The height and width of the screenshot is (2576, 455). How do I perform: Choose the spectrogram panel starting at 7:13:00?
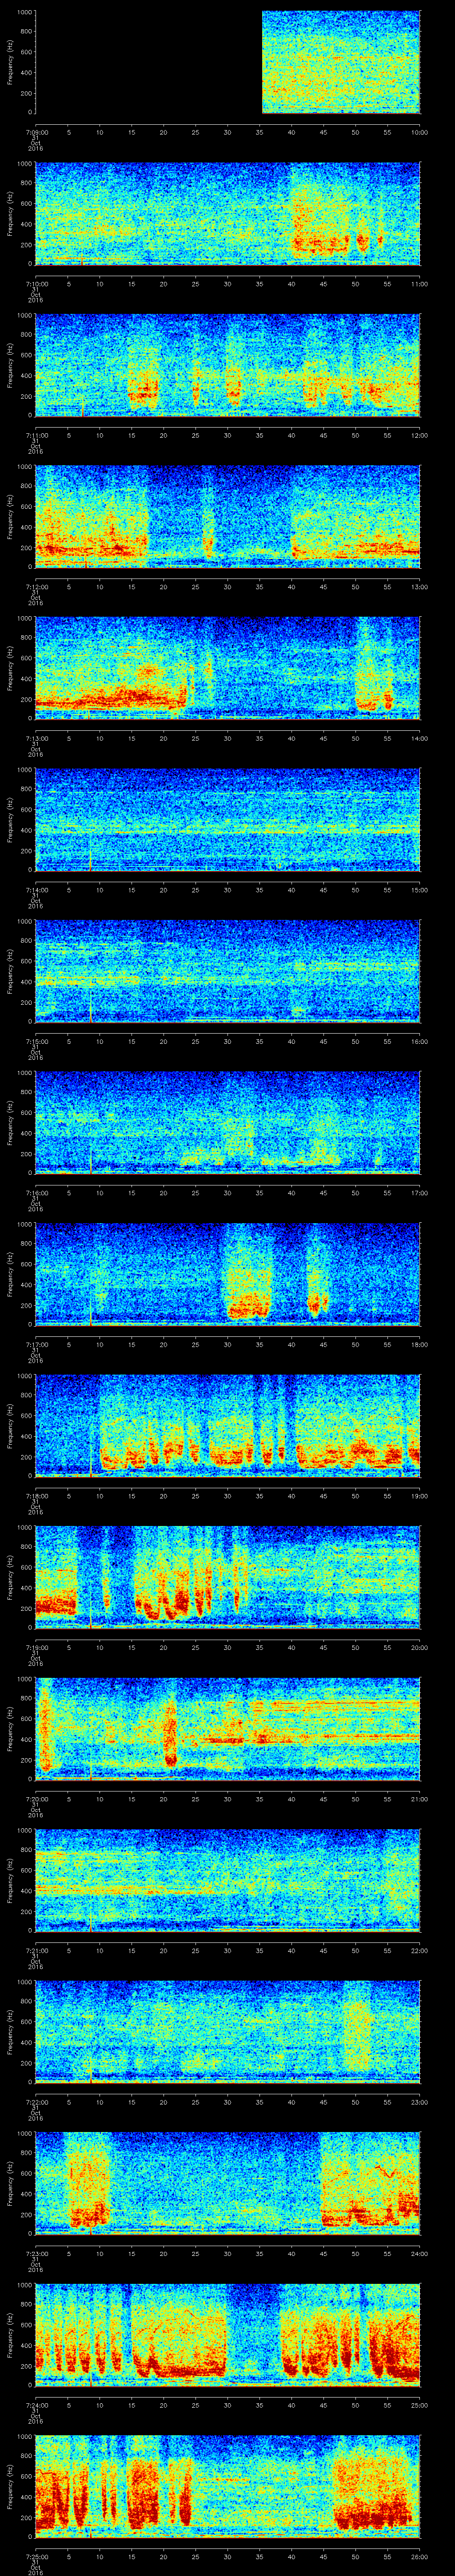pos(228,668)
